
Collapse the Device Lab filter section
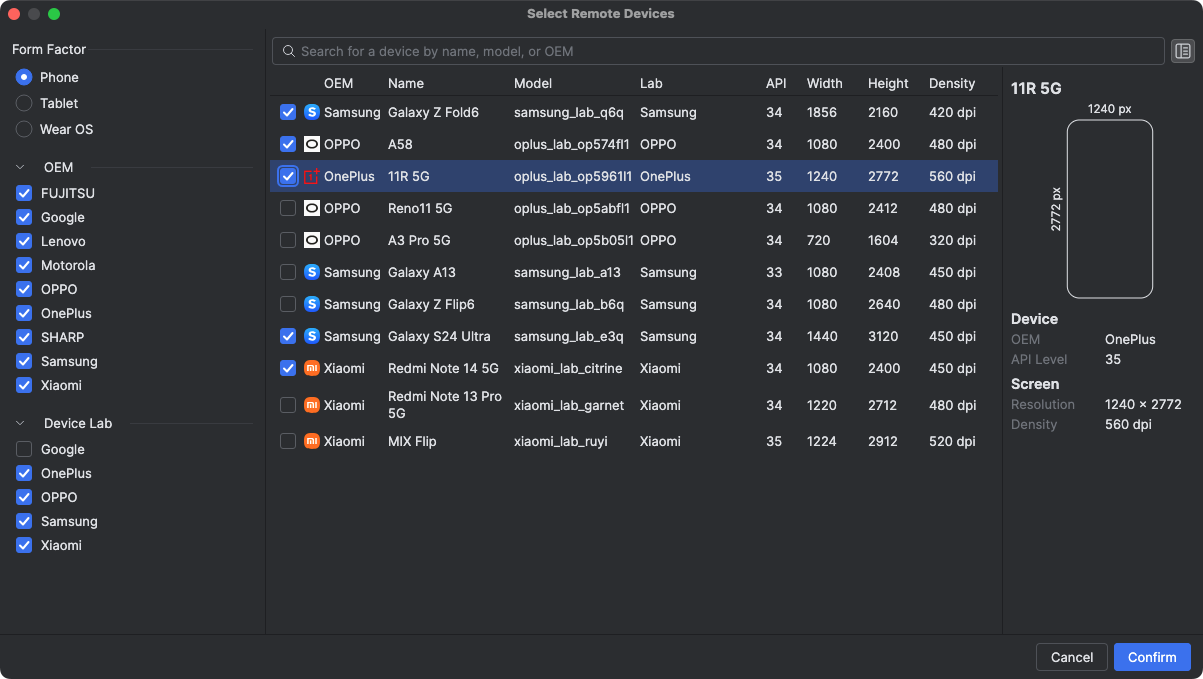pyautogui.click(x=20, y=423)
